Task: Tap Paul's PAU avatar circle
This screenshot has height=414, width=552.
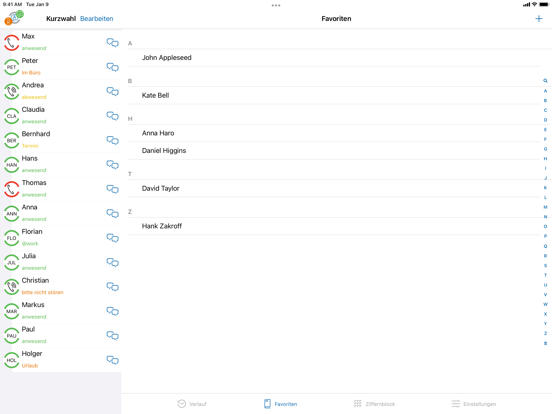Action: 12,335
